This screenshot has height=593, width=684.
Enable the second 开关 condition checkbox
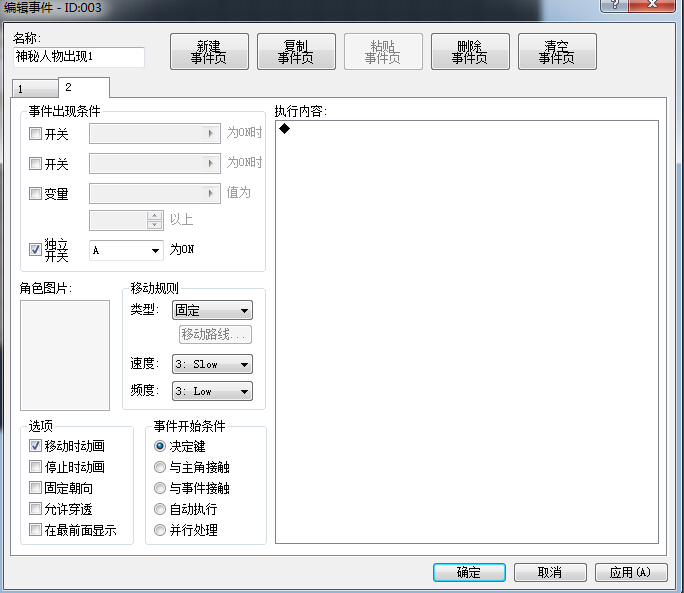(35, 164)
